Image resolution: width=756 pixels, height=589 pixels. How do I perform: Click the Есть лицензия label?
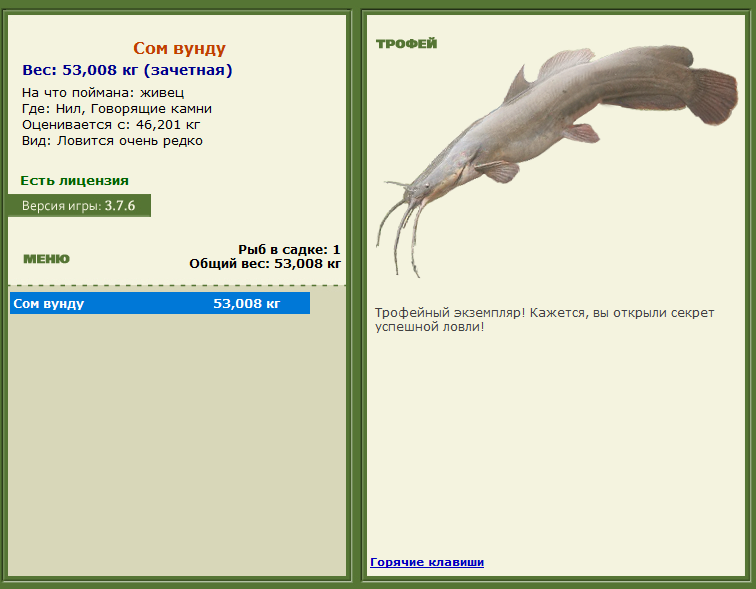(74, 181)
